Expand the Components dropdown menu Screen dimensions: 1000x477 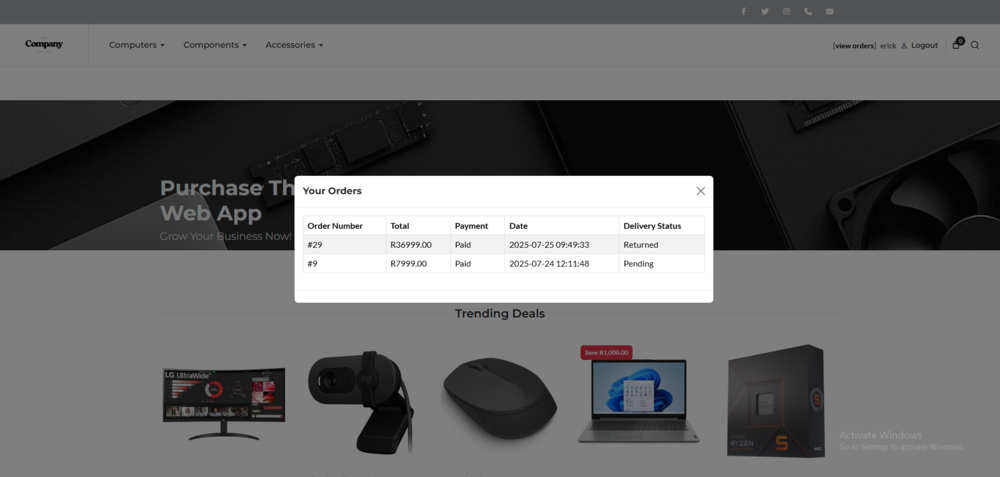(x=214, y=45)
